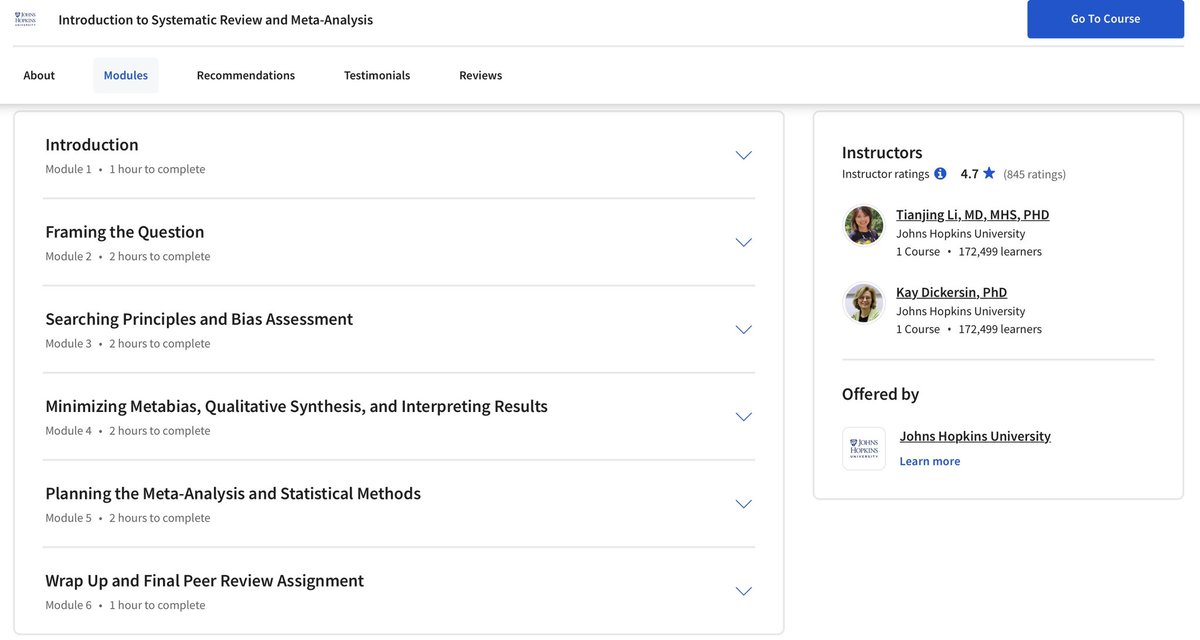Expand the Introduction module chevron
Image resolution: width=1200 pixels, height=640 pixels.
point(743,155)
